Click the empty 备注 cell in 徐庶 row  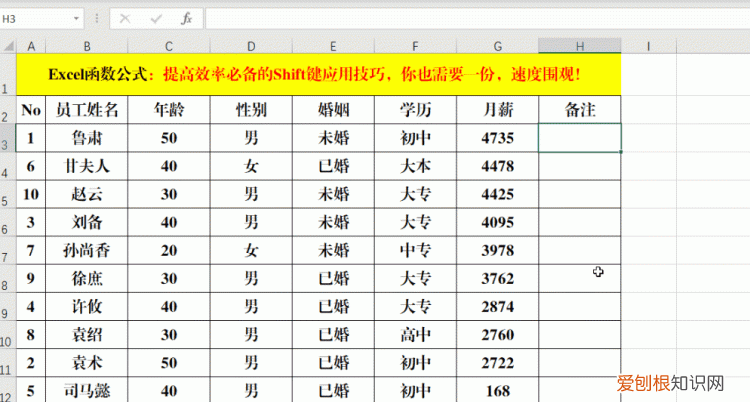point(580,279)
